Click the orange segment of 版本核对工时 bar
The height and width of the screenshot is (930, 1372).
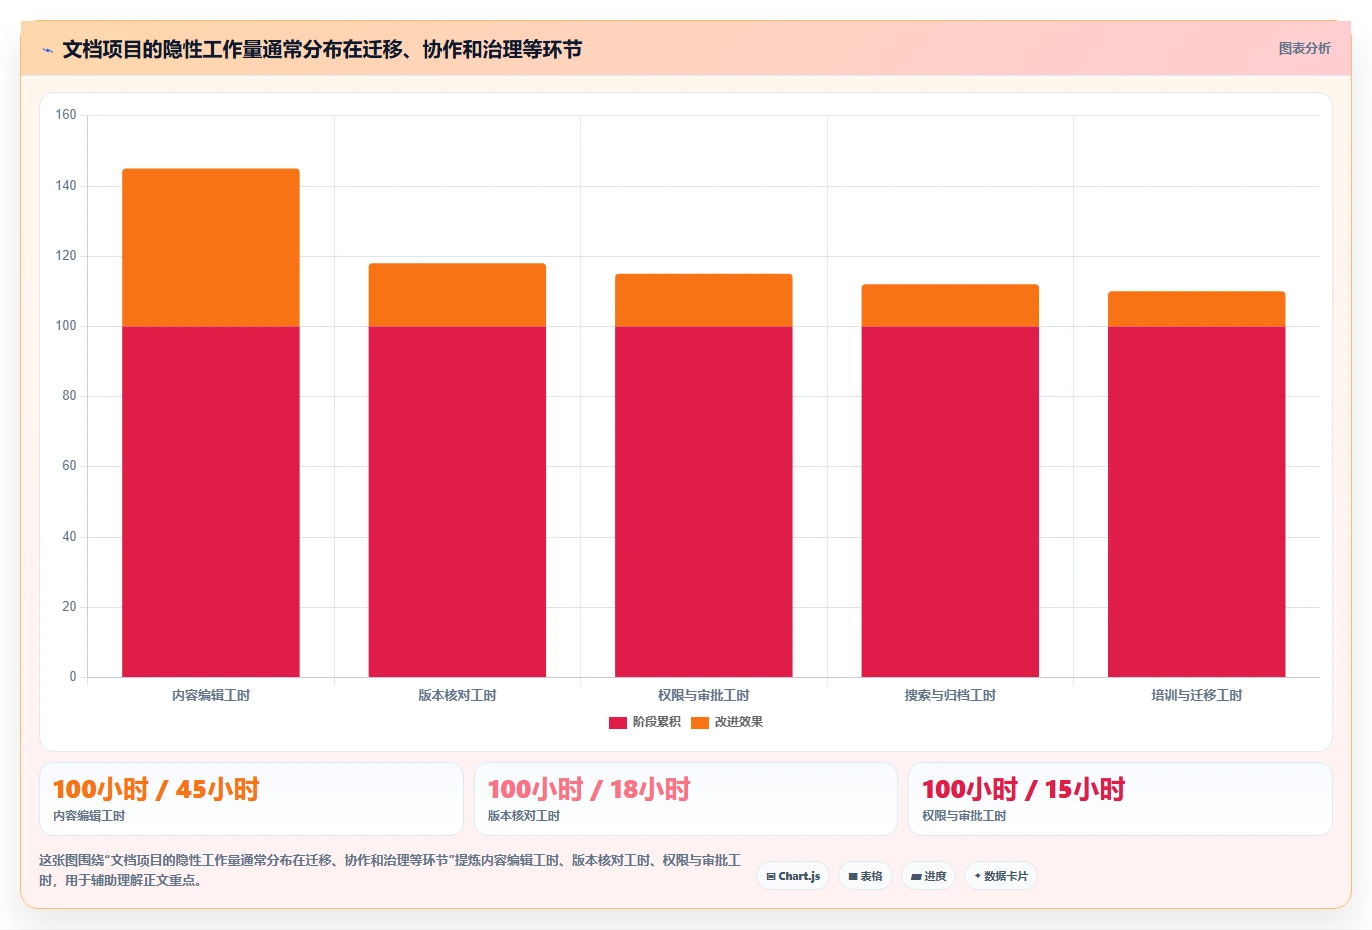(x=457, y=295)
